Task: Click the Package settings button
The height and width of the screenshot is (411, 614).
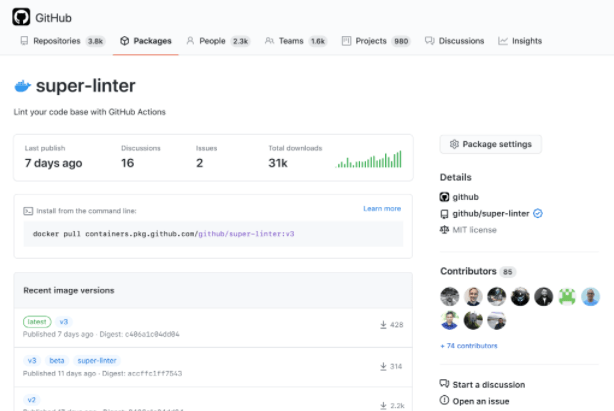Action: click(490, 144)
